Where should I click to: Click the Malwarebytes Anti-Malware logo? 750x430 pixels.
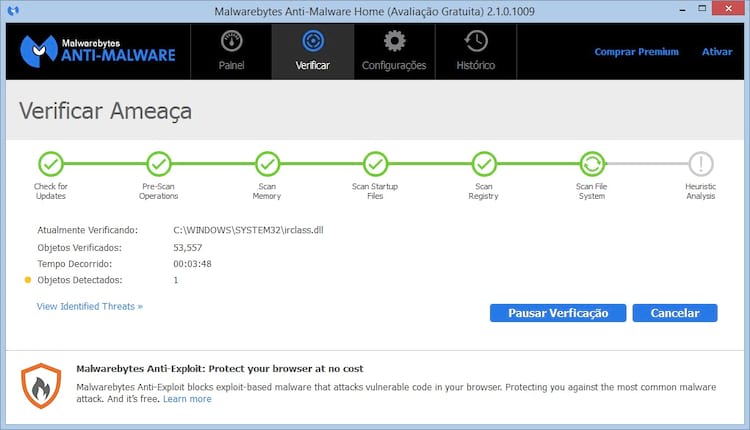[x=98, y=51]
